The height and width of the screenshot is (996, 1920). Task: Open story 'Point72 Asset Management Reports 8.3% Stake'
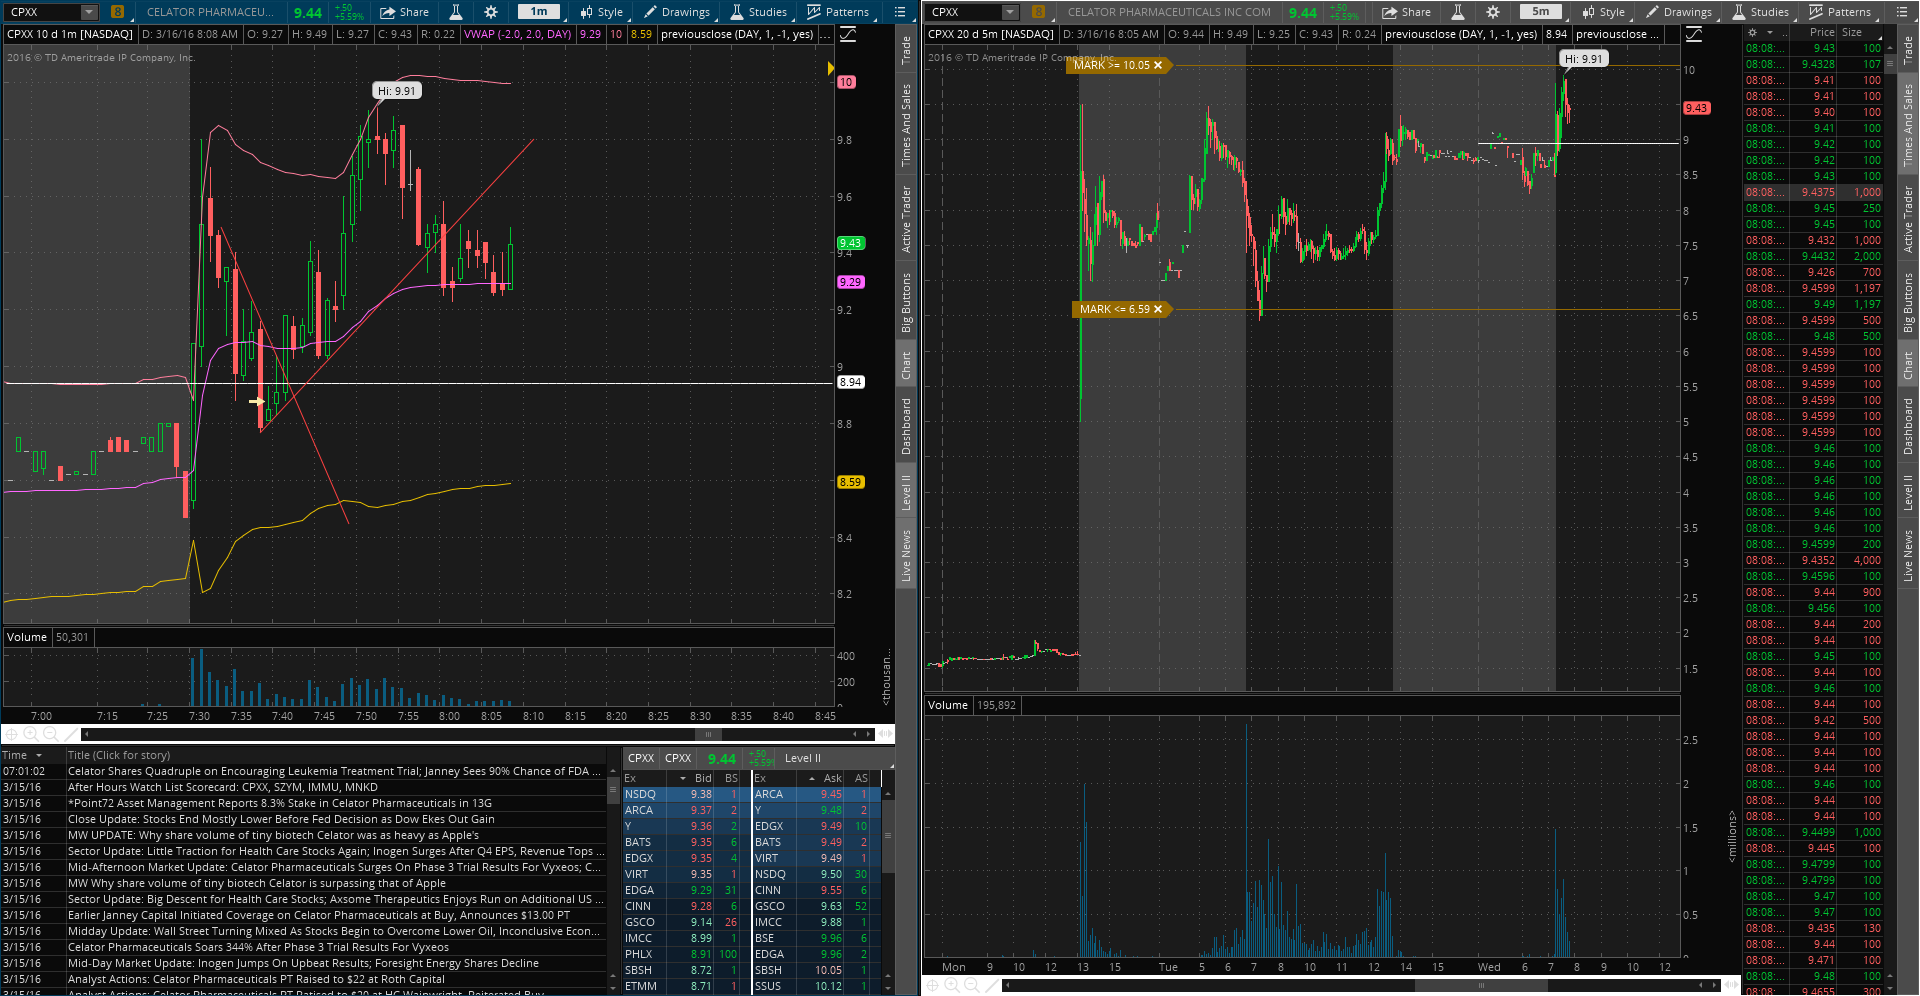tap(280, 803)
